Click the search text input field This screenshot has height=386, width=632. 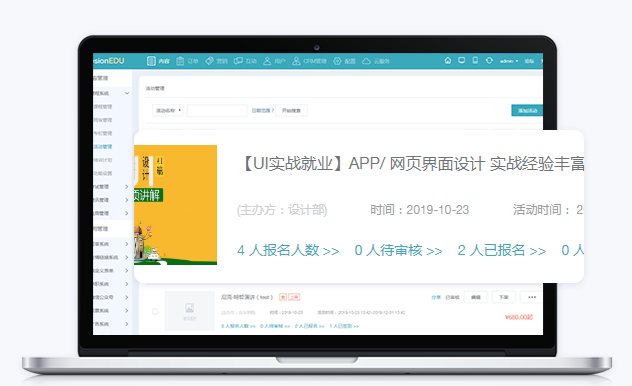pyautogui.click(x=217, y=110)
